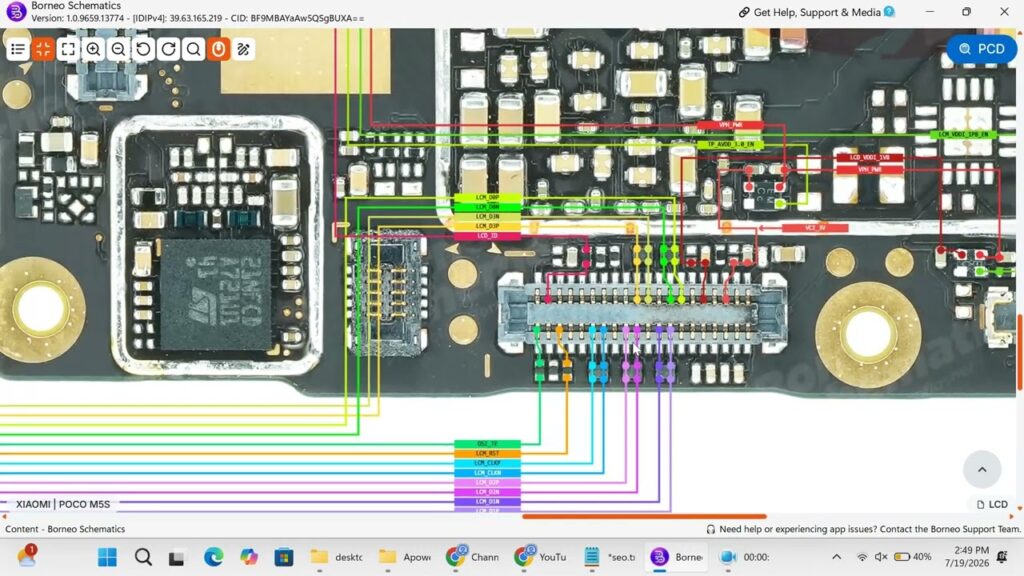The height and width of the screenshot is (576, 1024).
Task: Click the blue help question-mark icon
Action: [x=889, y=11]
